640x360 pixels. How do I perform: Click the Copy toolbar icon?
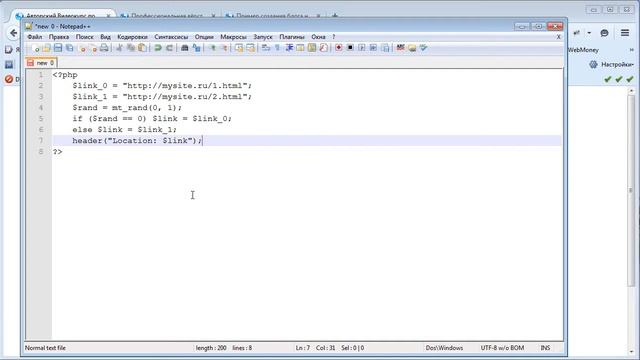(x=131, y=48)
